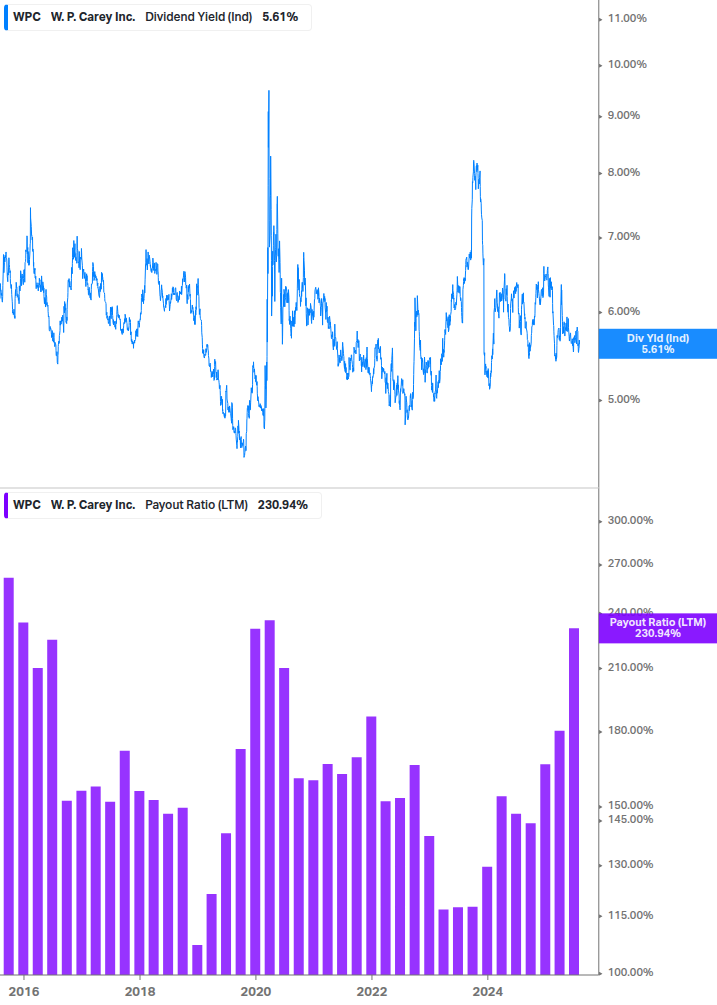Select the purple Payout Ratio 230.94% value tag
The image size is (717, 1005).
pos(657,628)
